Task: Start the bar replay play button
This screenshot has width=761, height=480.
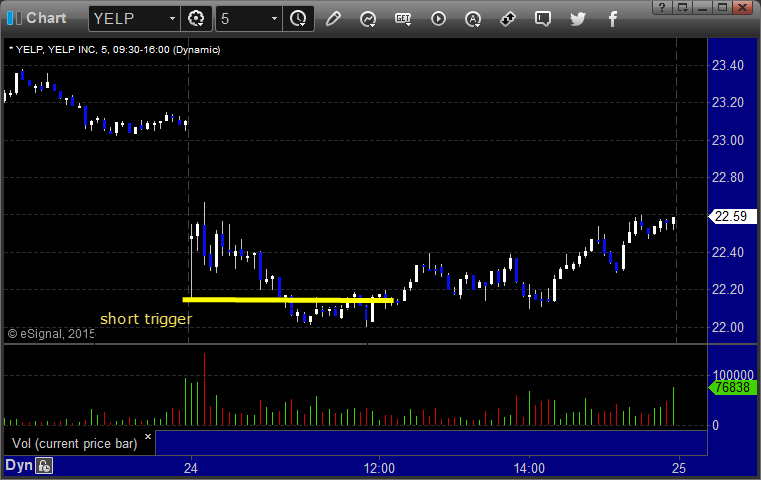Action: click(438, 19)
